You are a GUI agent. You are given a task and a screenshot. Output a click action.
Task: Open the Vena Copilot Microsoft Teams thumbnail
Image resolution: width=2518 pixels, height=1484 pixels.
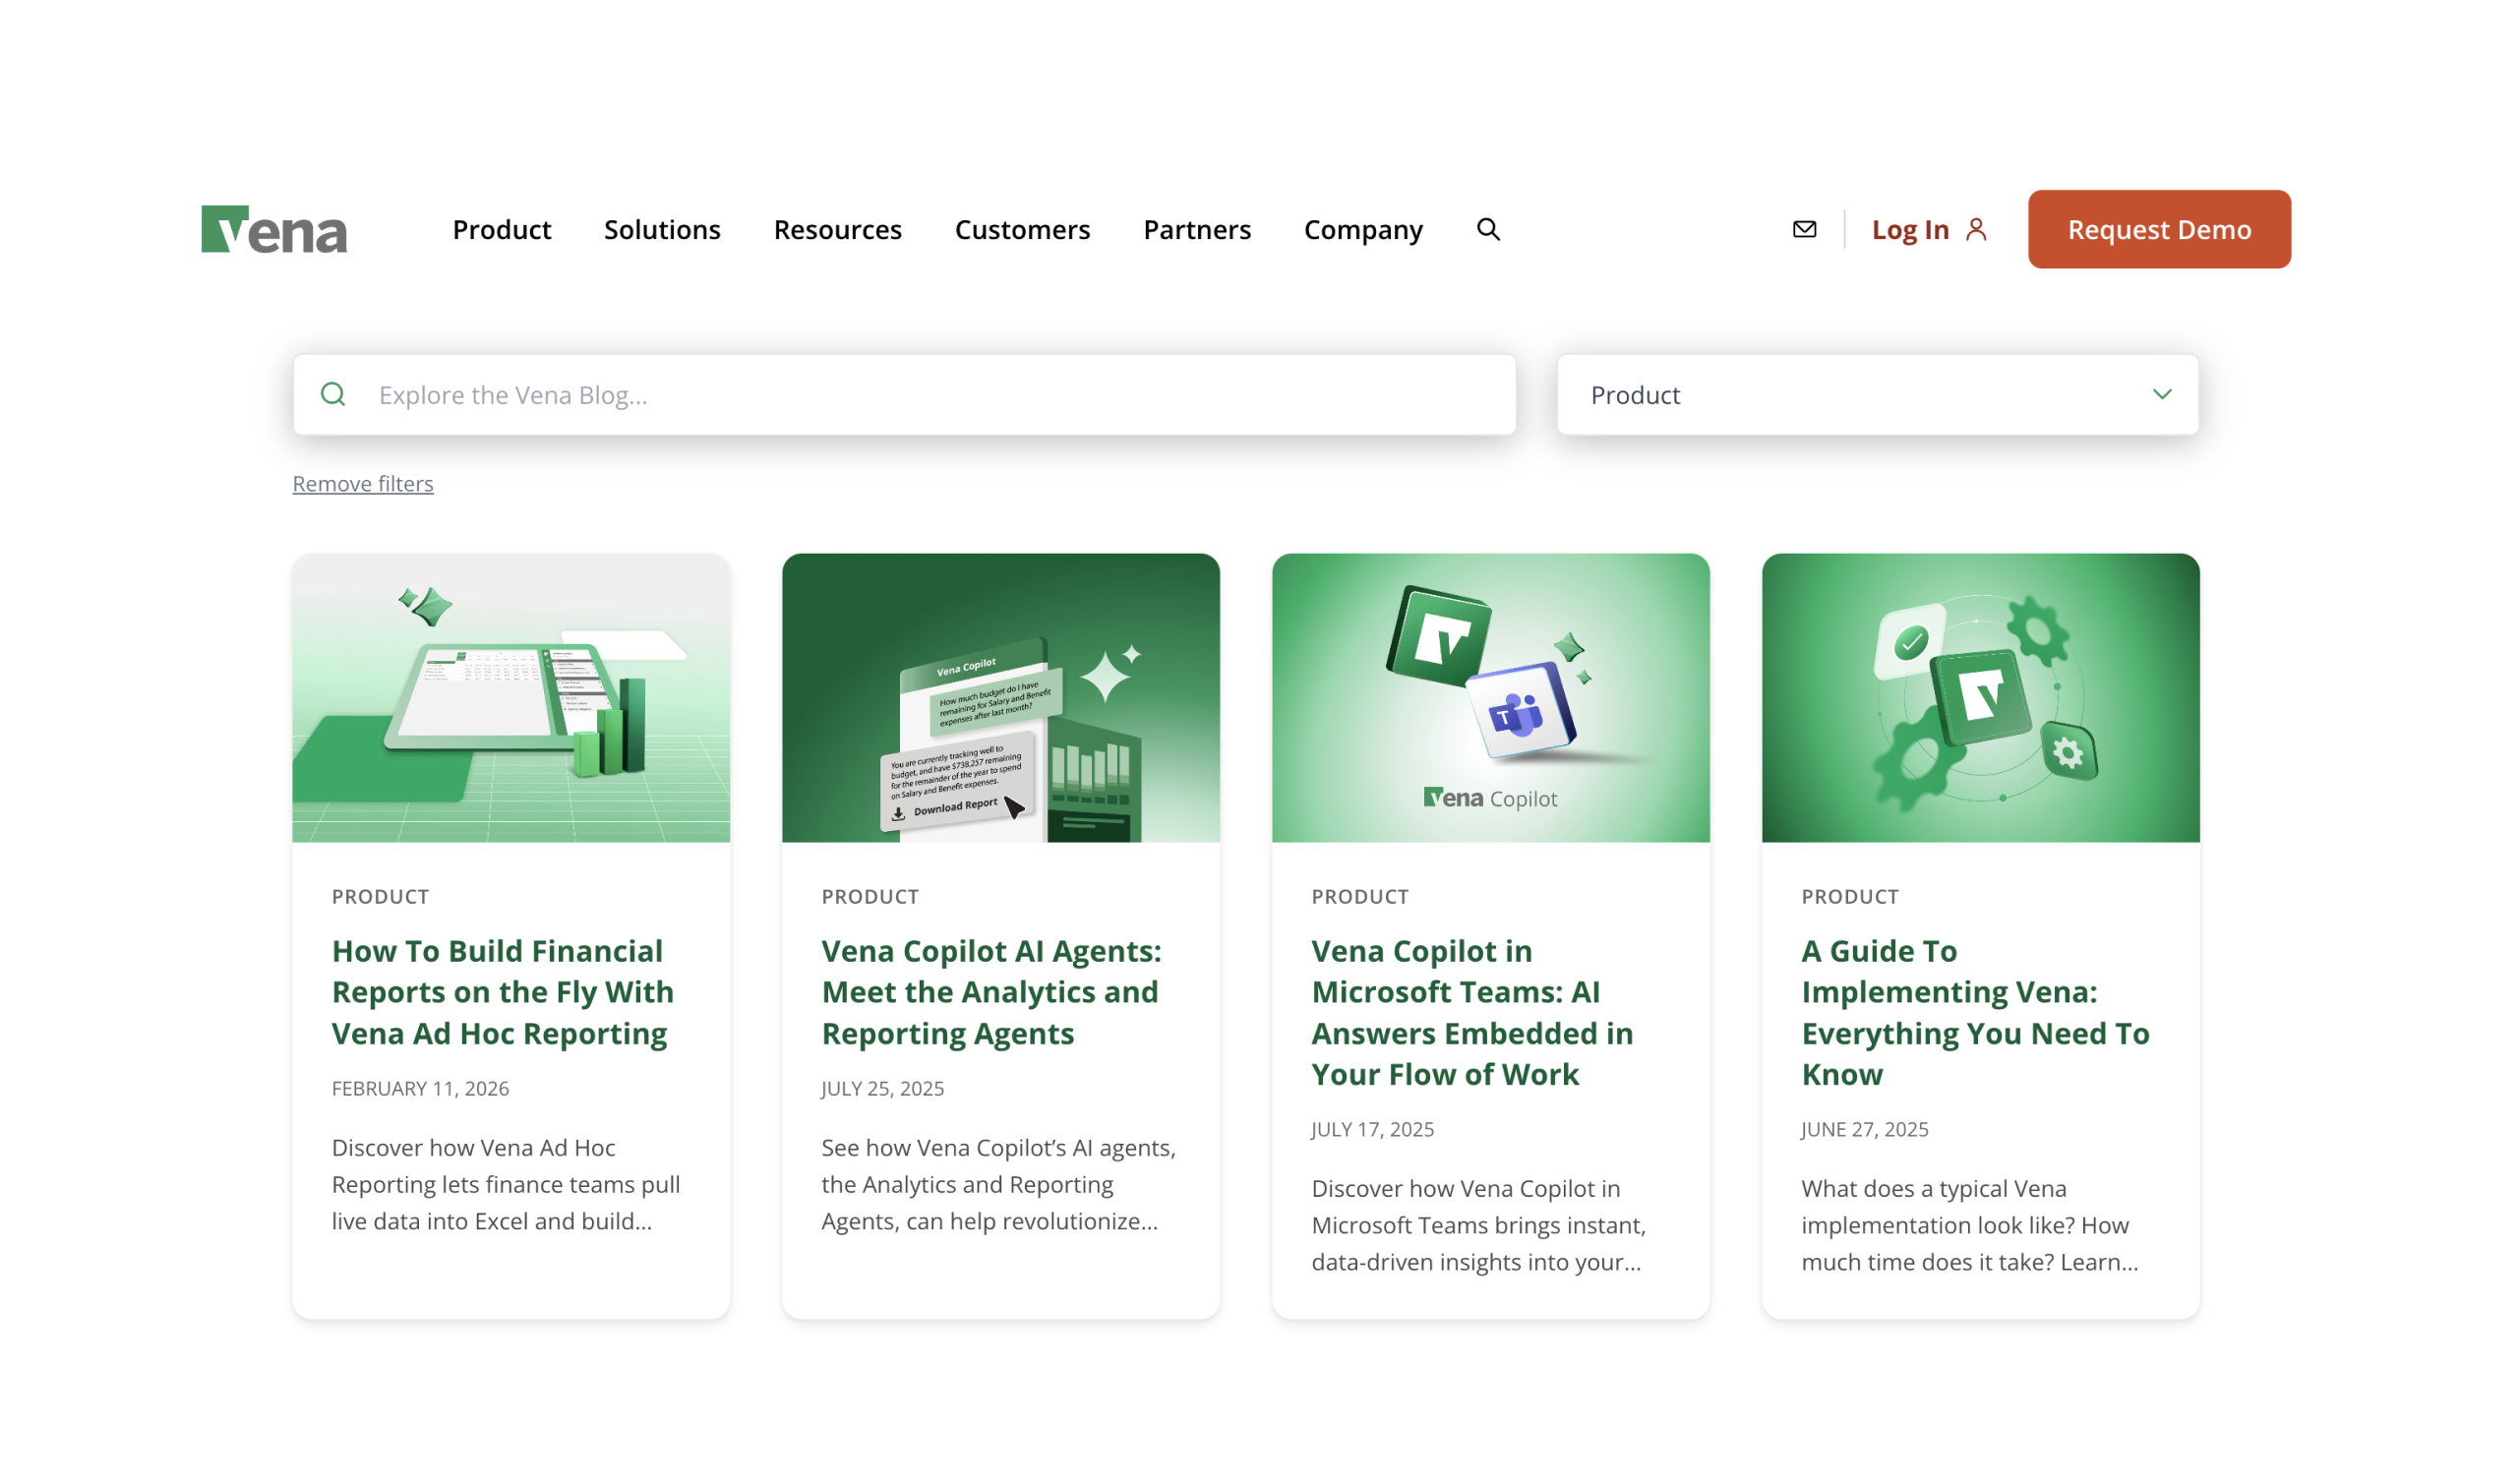click(1490, 698)
